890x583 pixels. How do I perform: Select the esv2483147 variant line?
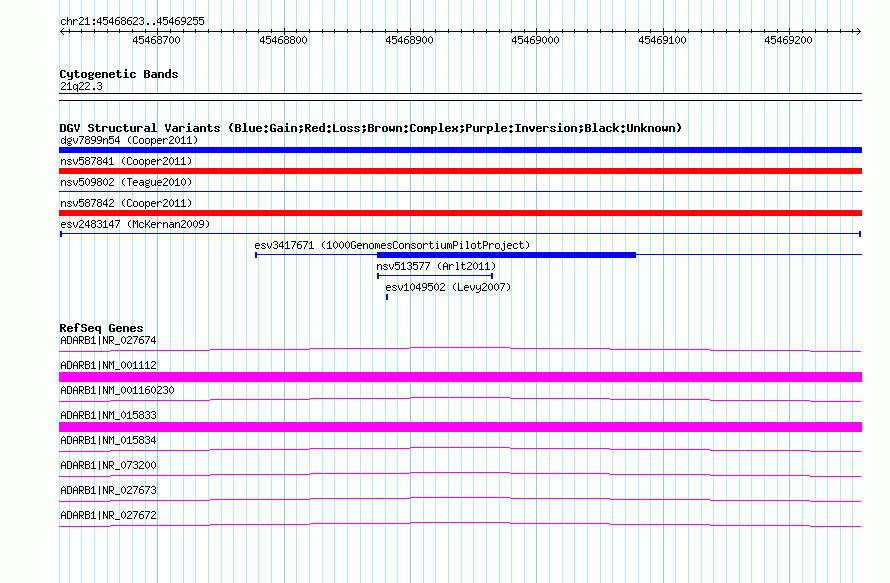pos(460,234)
